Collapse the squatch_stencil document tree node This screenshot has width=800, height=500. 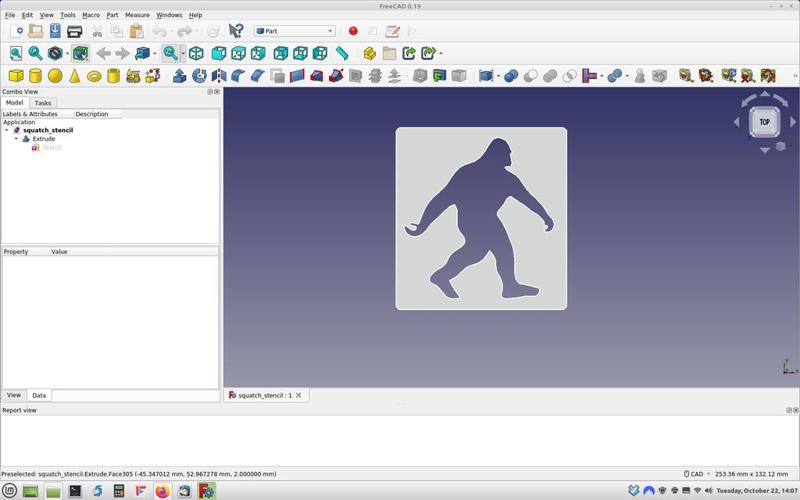(x=7, y=130)
